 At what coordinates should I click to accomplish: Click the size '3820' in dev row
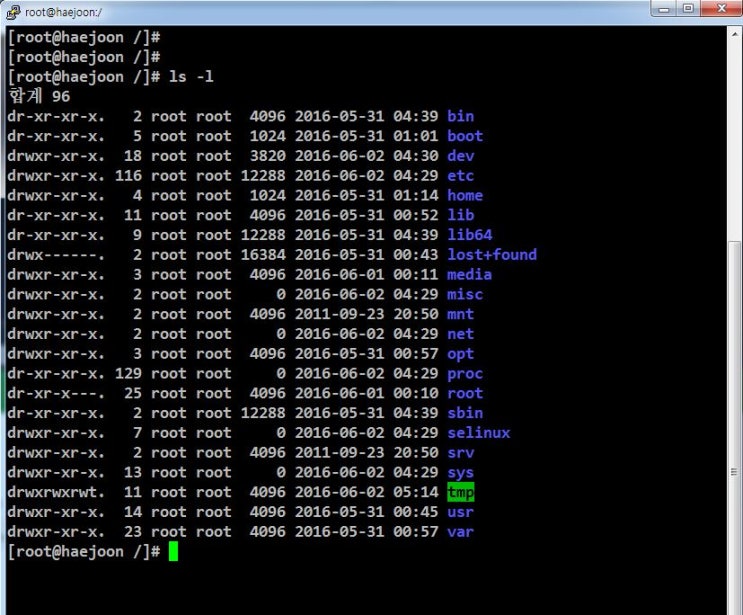click(268, 156)
